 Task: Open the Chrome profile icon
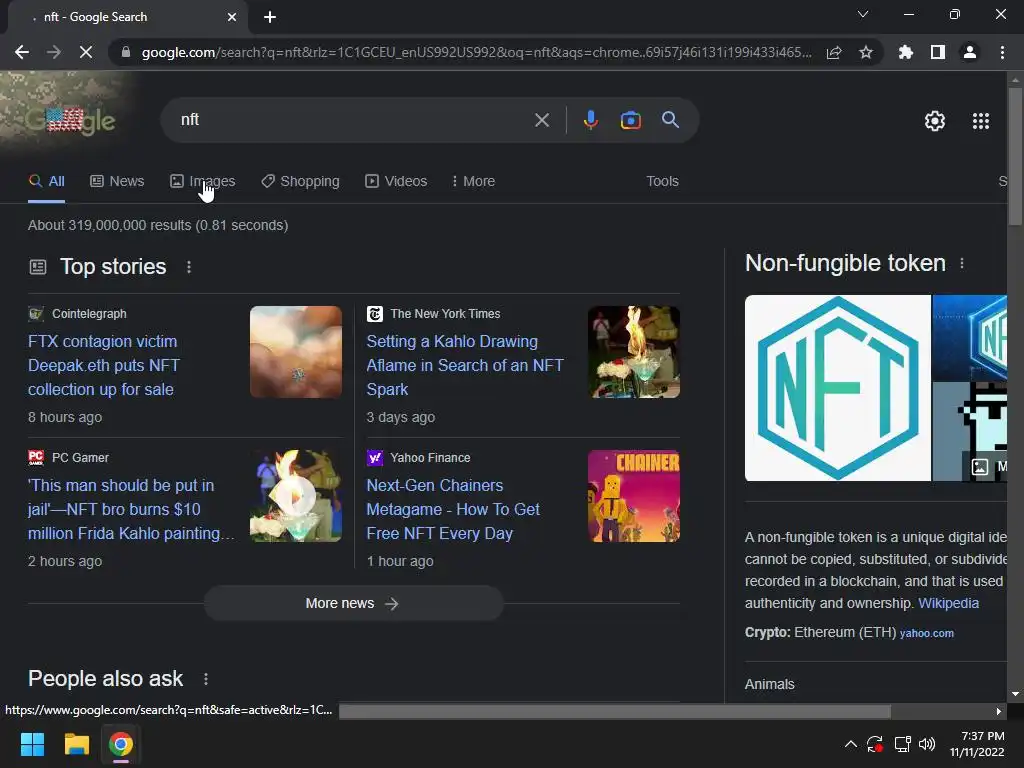point(970,52)
